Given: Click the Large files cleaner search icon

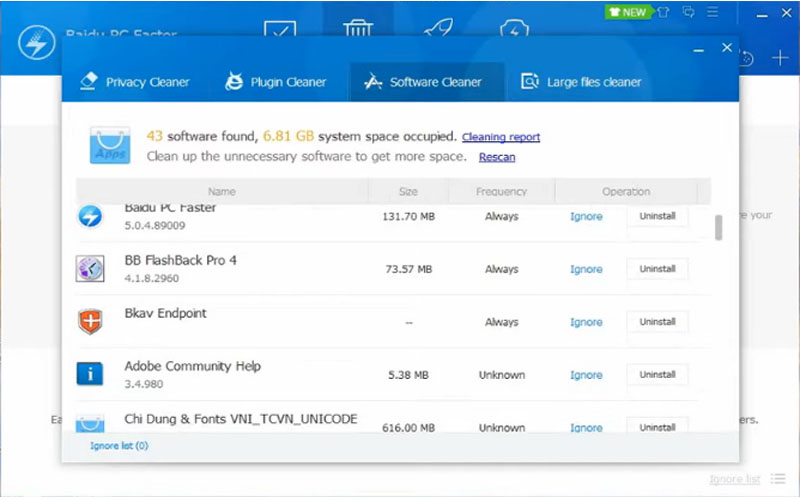Looking at the screenshot, I should coord(530,82).
